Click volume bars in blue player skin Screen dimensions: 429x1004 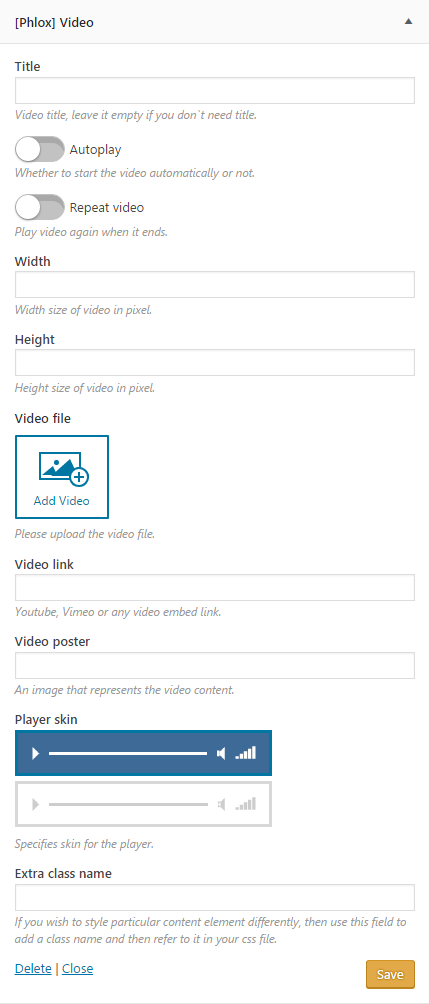(246, 753)
